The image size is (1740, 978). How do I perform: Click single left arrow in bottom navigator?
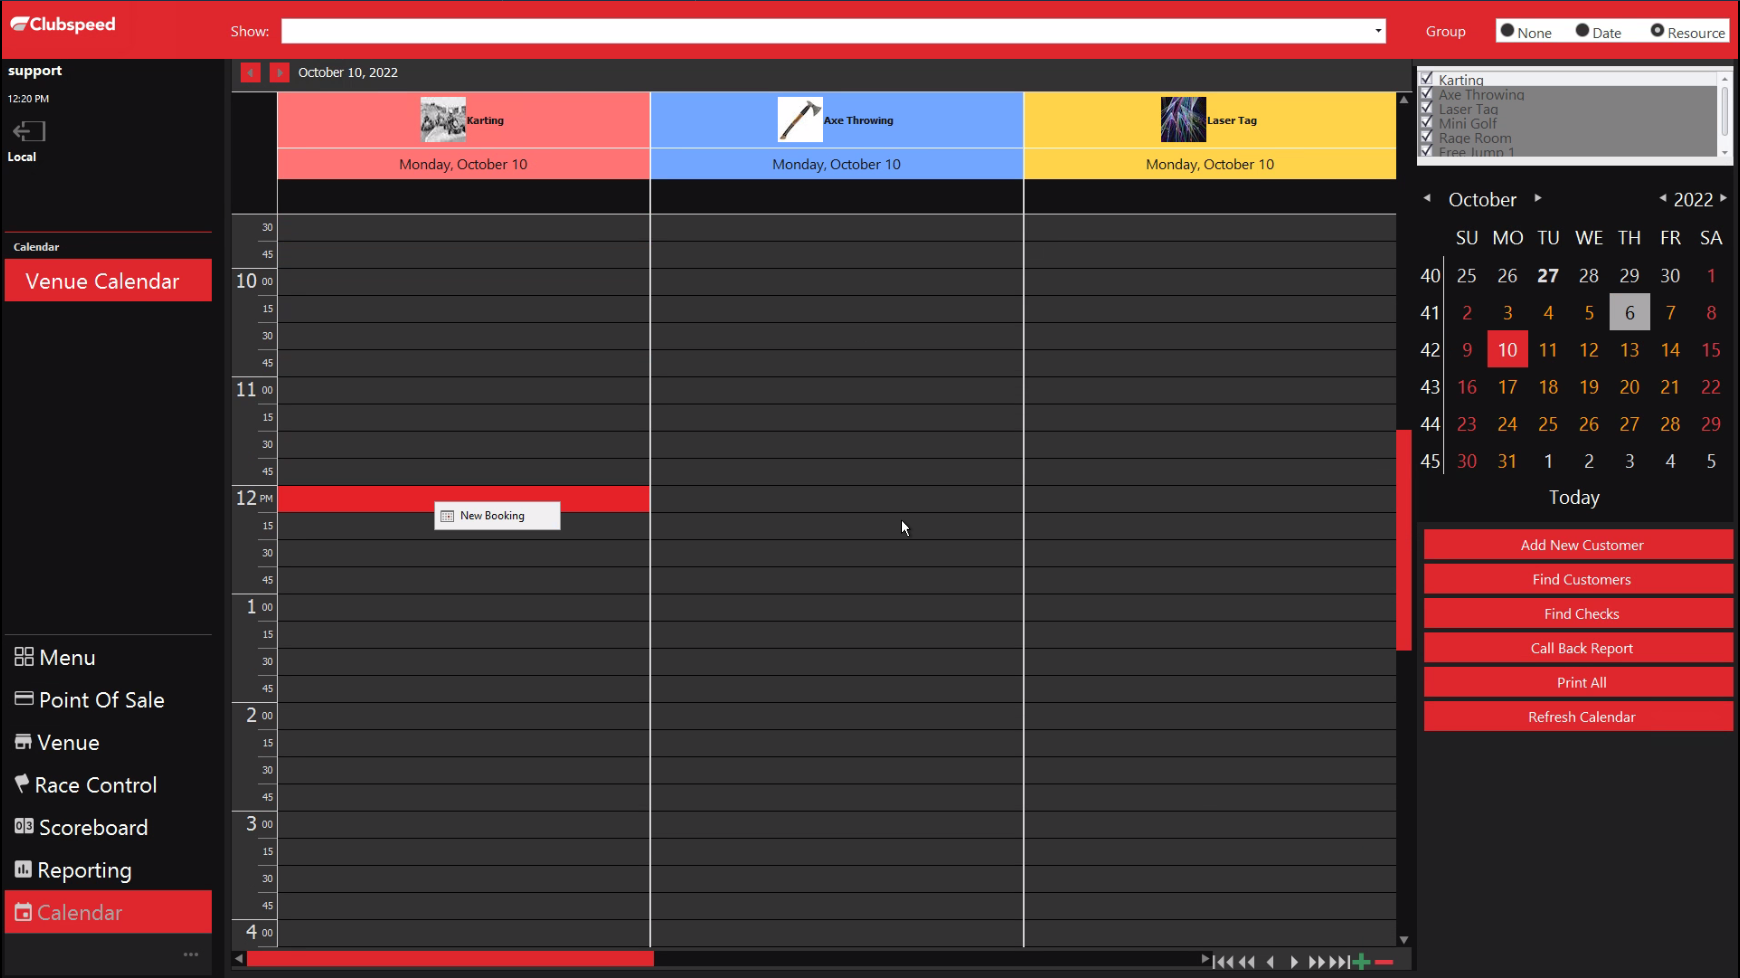[x=1271, y=962]
